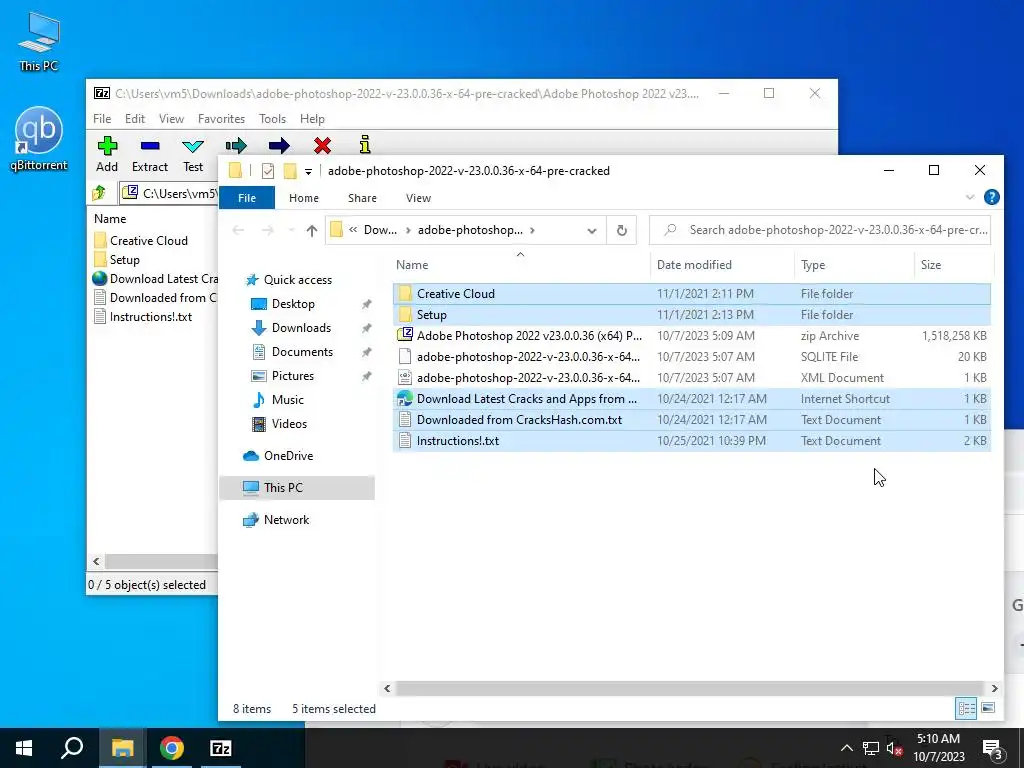Open Documents in navigation pane

(x=302, y=352)
